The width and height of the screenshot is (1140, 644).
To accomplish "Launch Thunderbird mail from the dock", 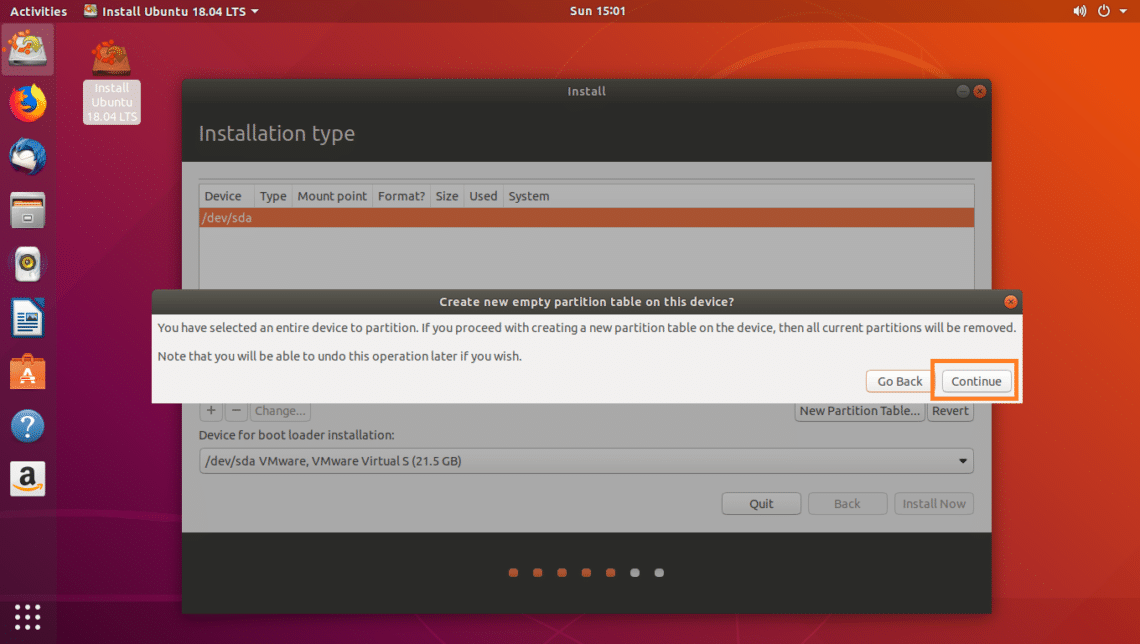I will [x=28, y=157].
